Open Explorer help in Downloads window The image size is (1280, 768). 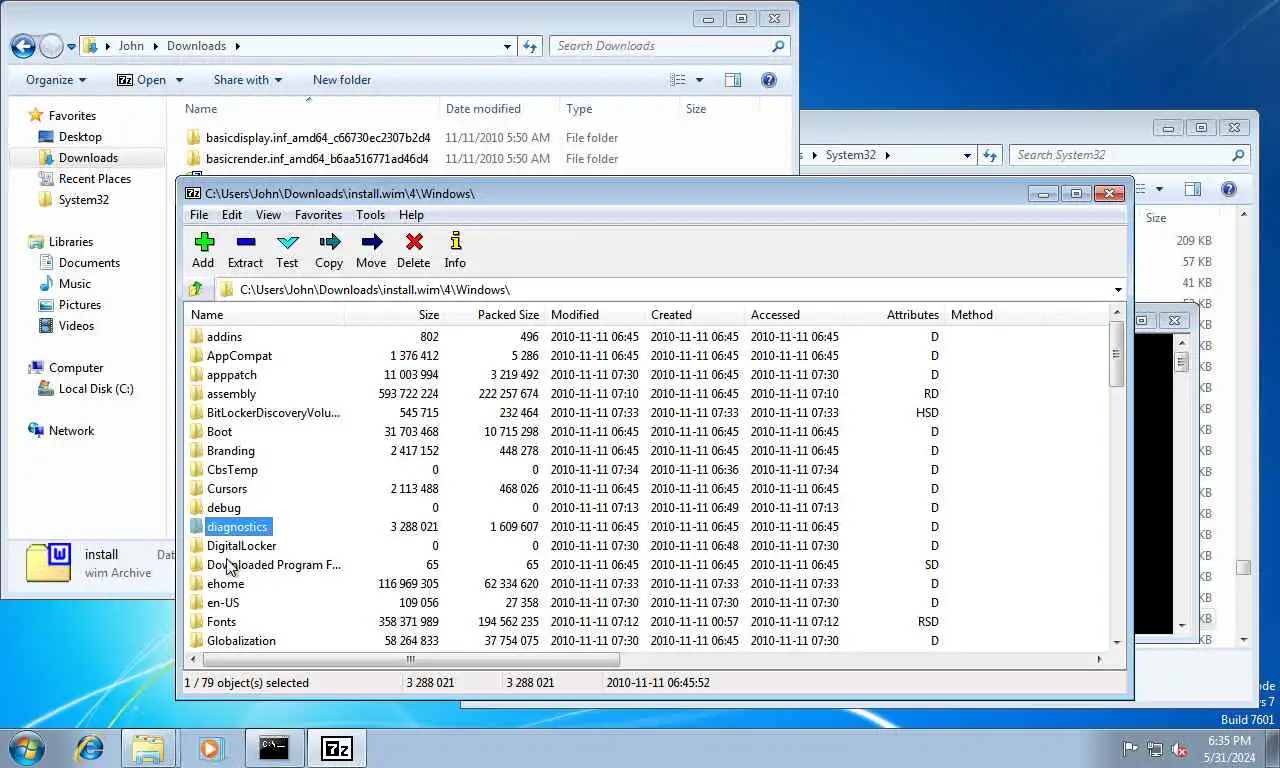[x=769, y=80]
